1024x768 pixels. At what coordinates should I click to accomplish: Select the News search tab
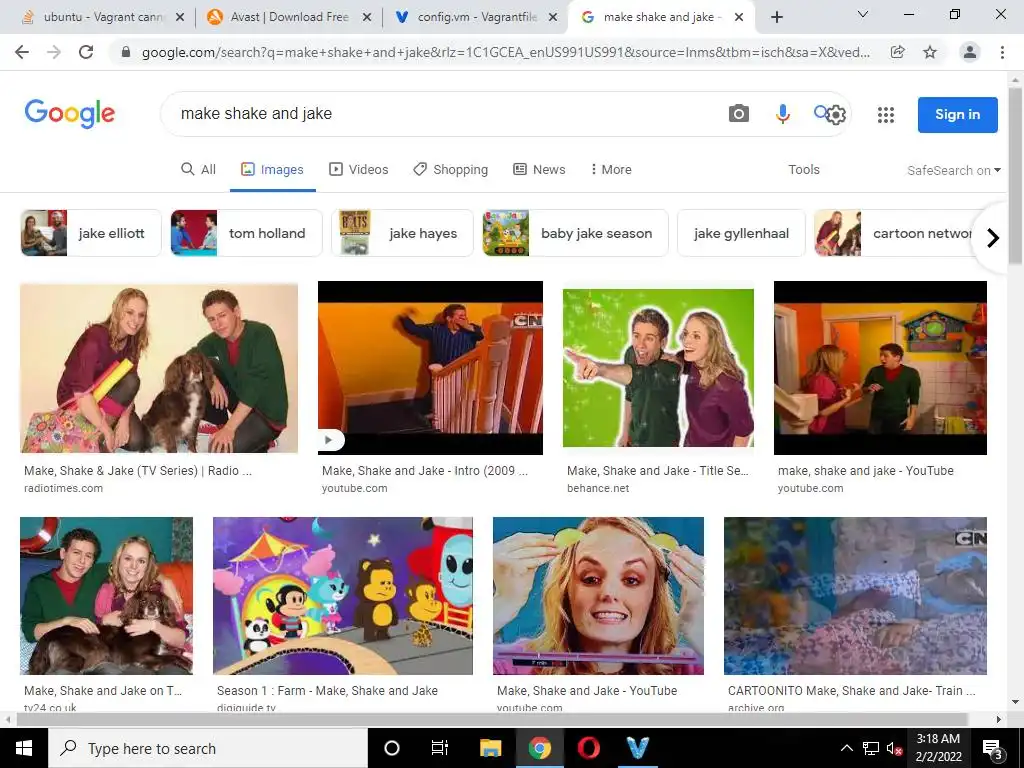(539, 170)
